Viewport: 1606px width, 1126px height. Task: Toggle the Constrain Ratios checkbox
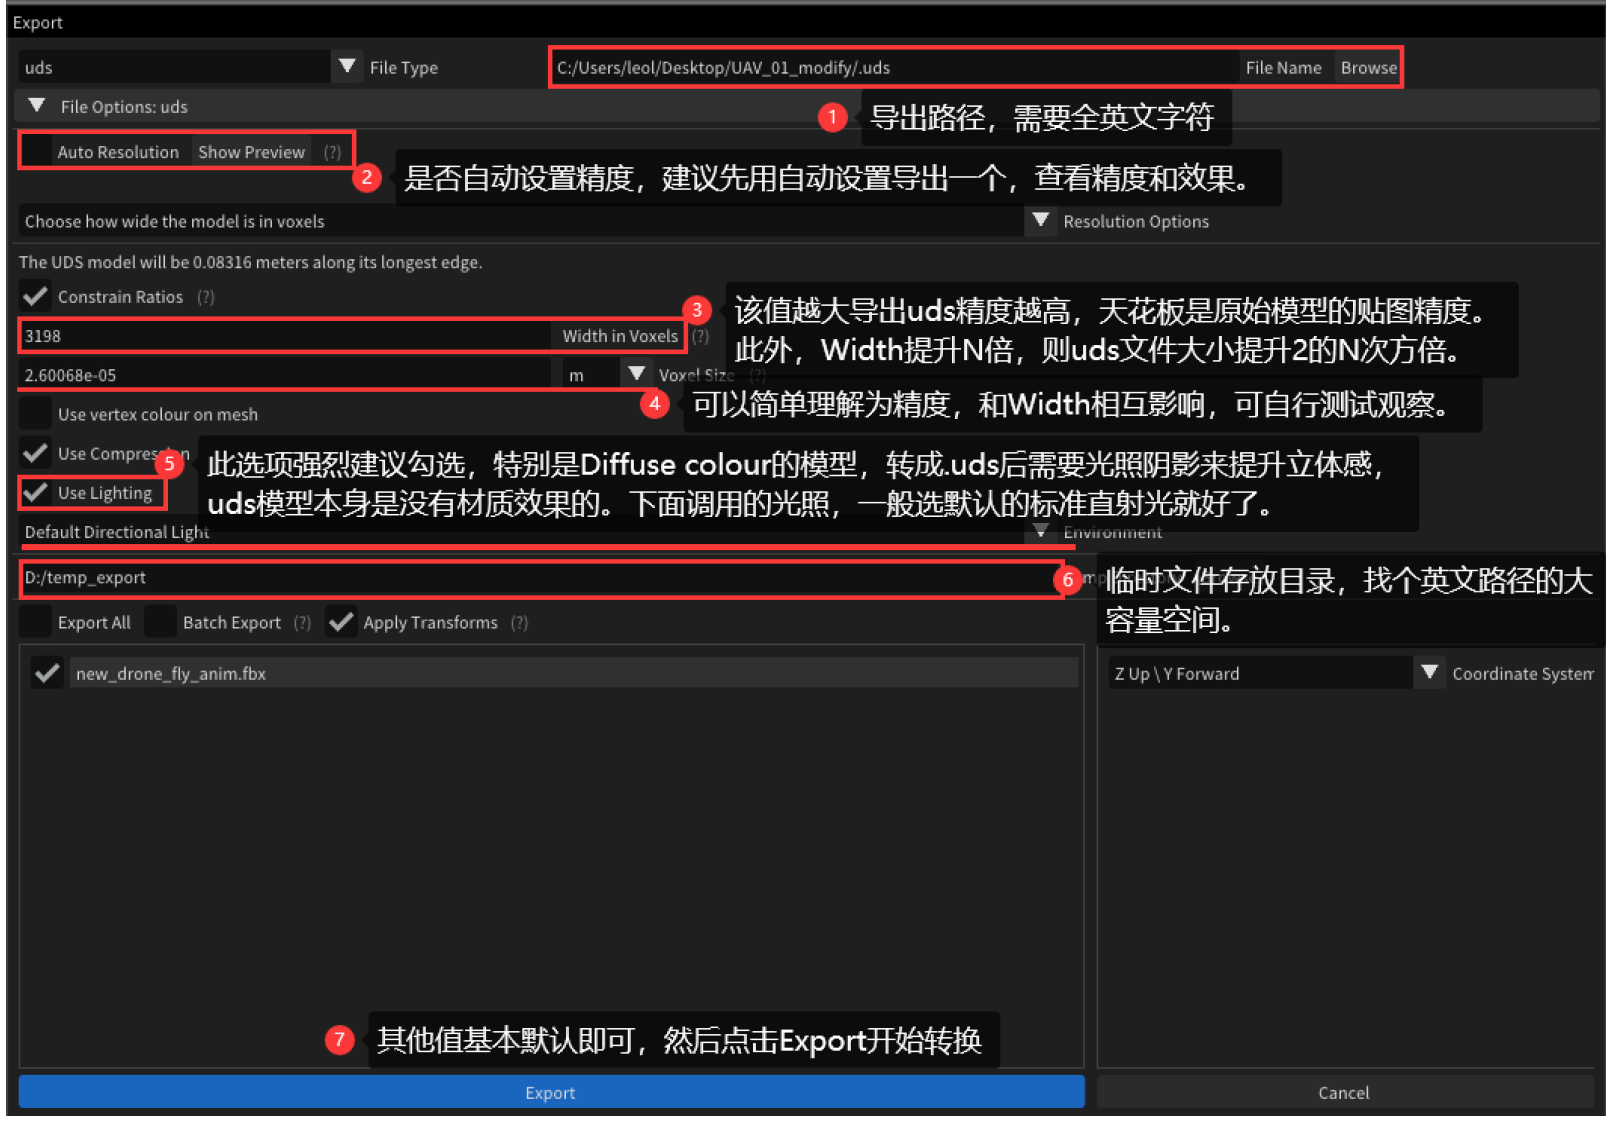[x=36, y=296]
